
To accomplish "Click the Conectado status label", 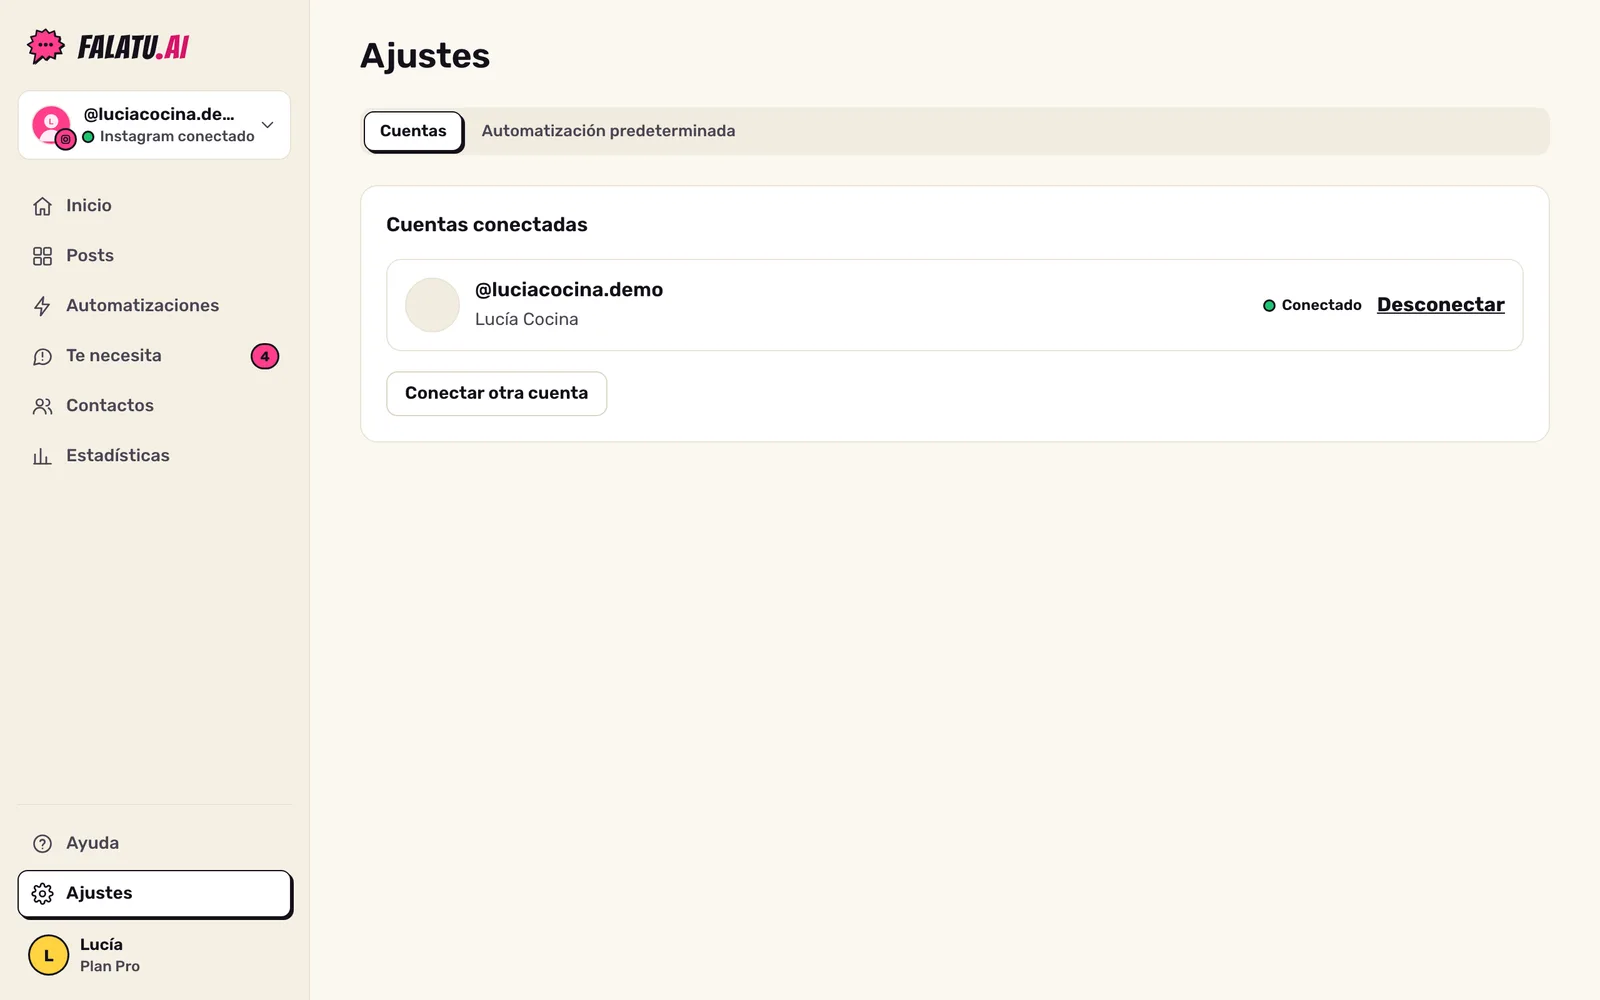I will point(1312,305).
